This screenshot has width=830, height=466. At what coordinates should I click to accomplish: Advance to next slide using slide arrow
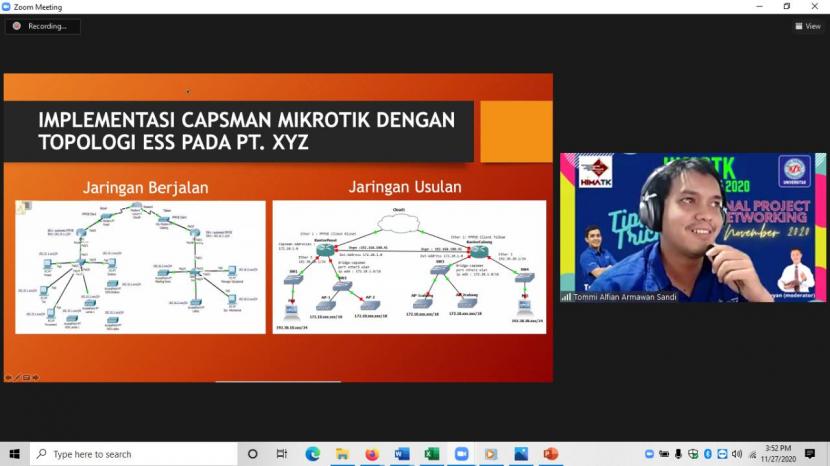(x=35, y=378)
